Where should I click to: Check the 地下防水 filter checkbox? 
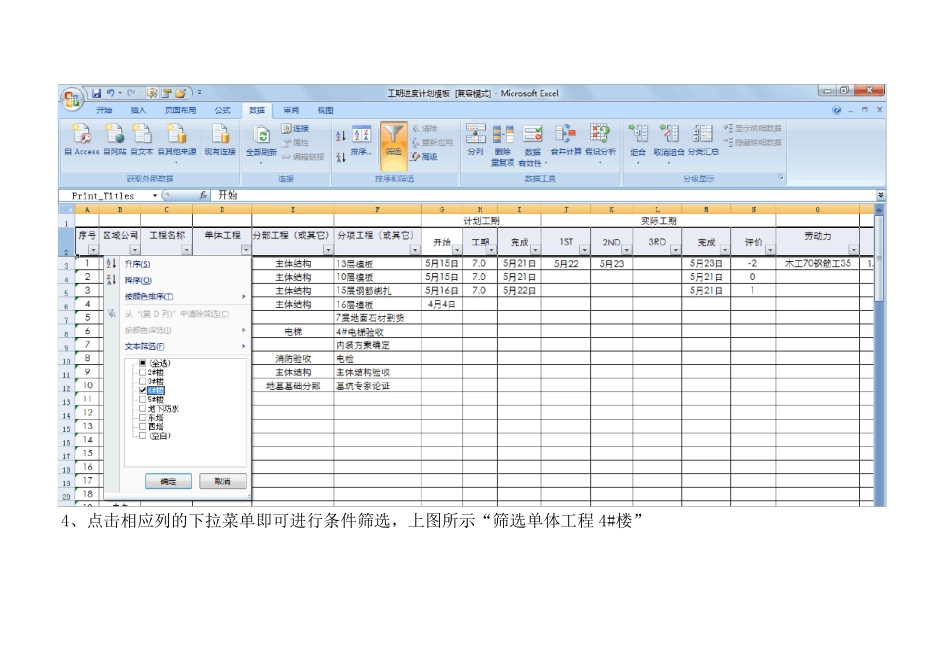[x=142, y=408]
